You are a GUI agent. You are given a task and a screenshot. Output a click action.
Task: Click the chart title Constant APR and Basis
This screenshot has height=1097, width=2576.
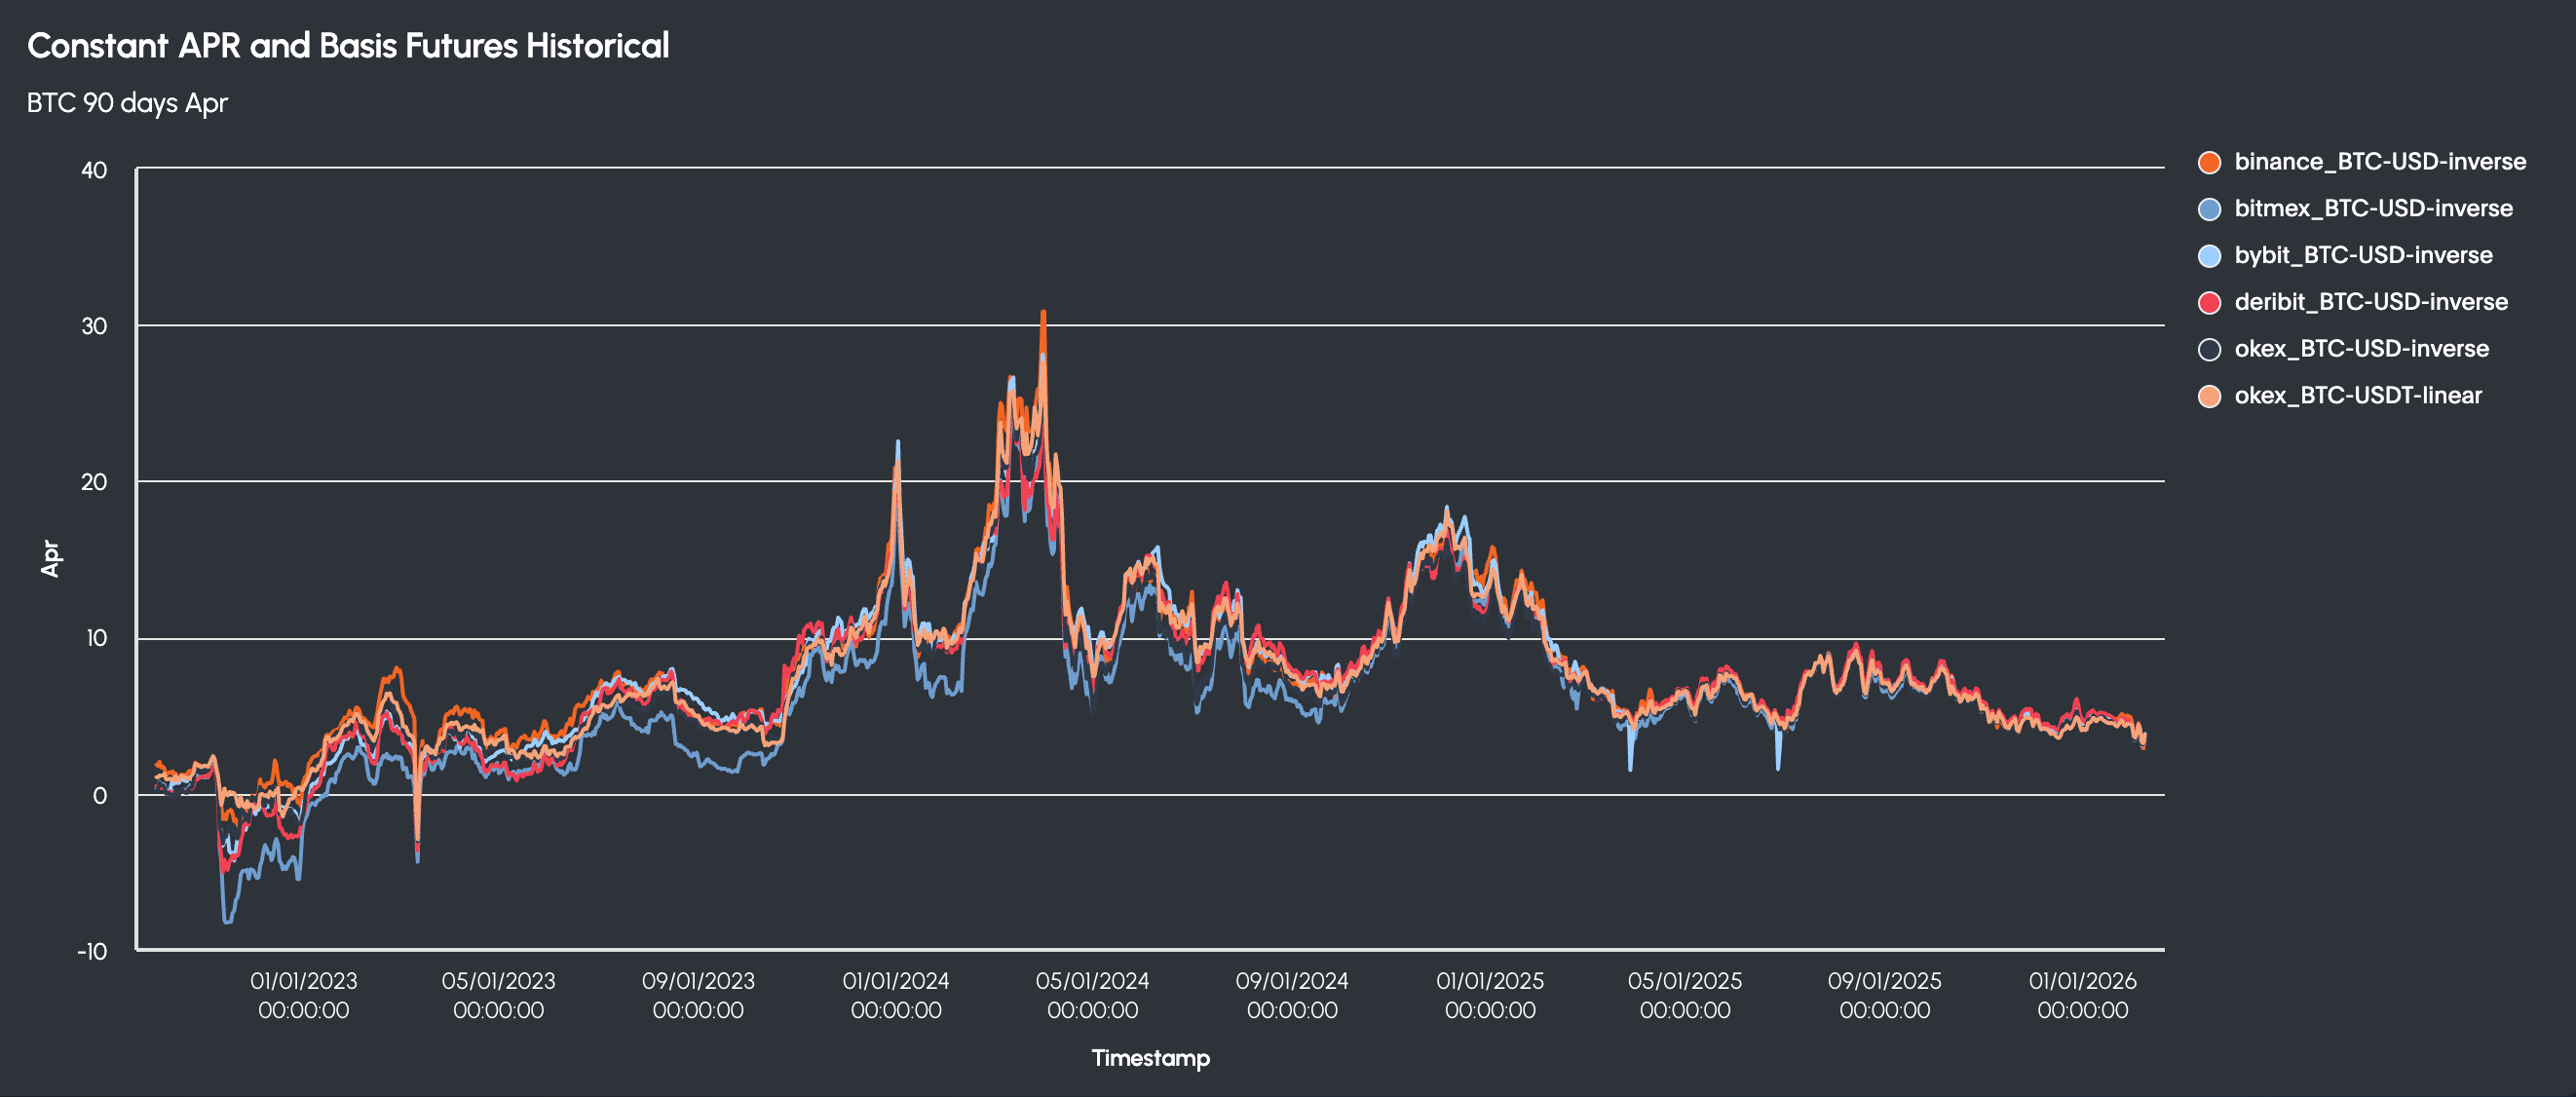pos(347,46)
